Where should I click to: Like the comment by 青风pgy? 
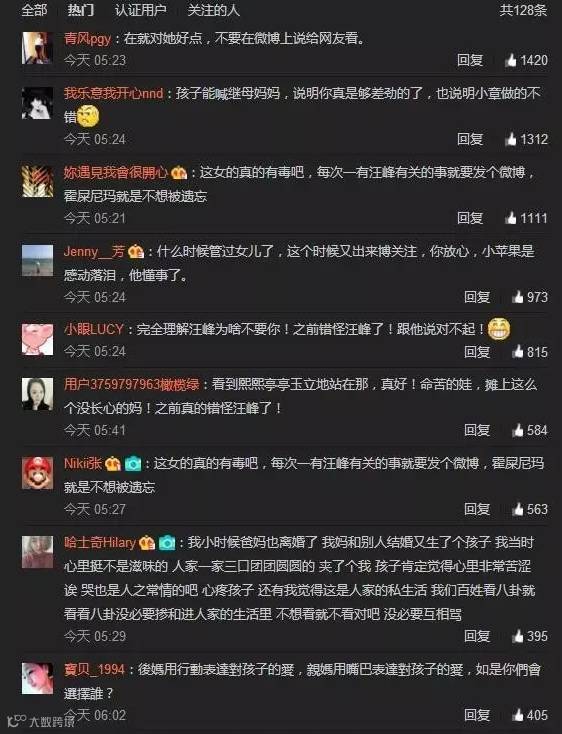[x=511, y=60]
